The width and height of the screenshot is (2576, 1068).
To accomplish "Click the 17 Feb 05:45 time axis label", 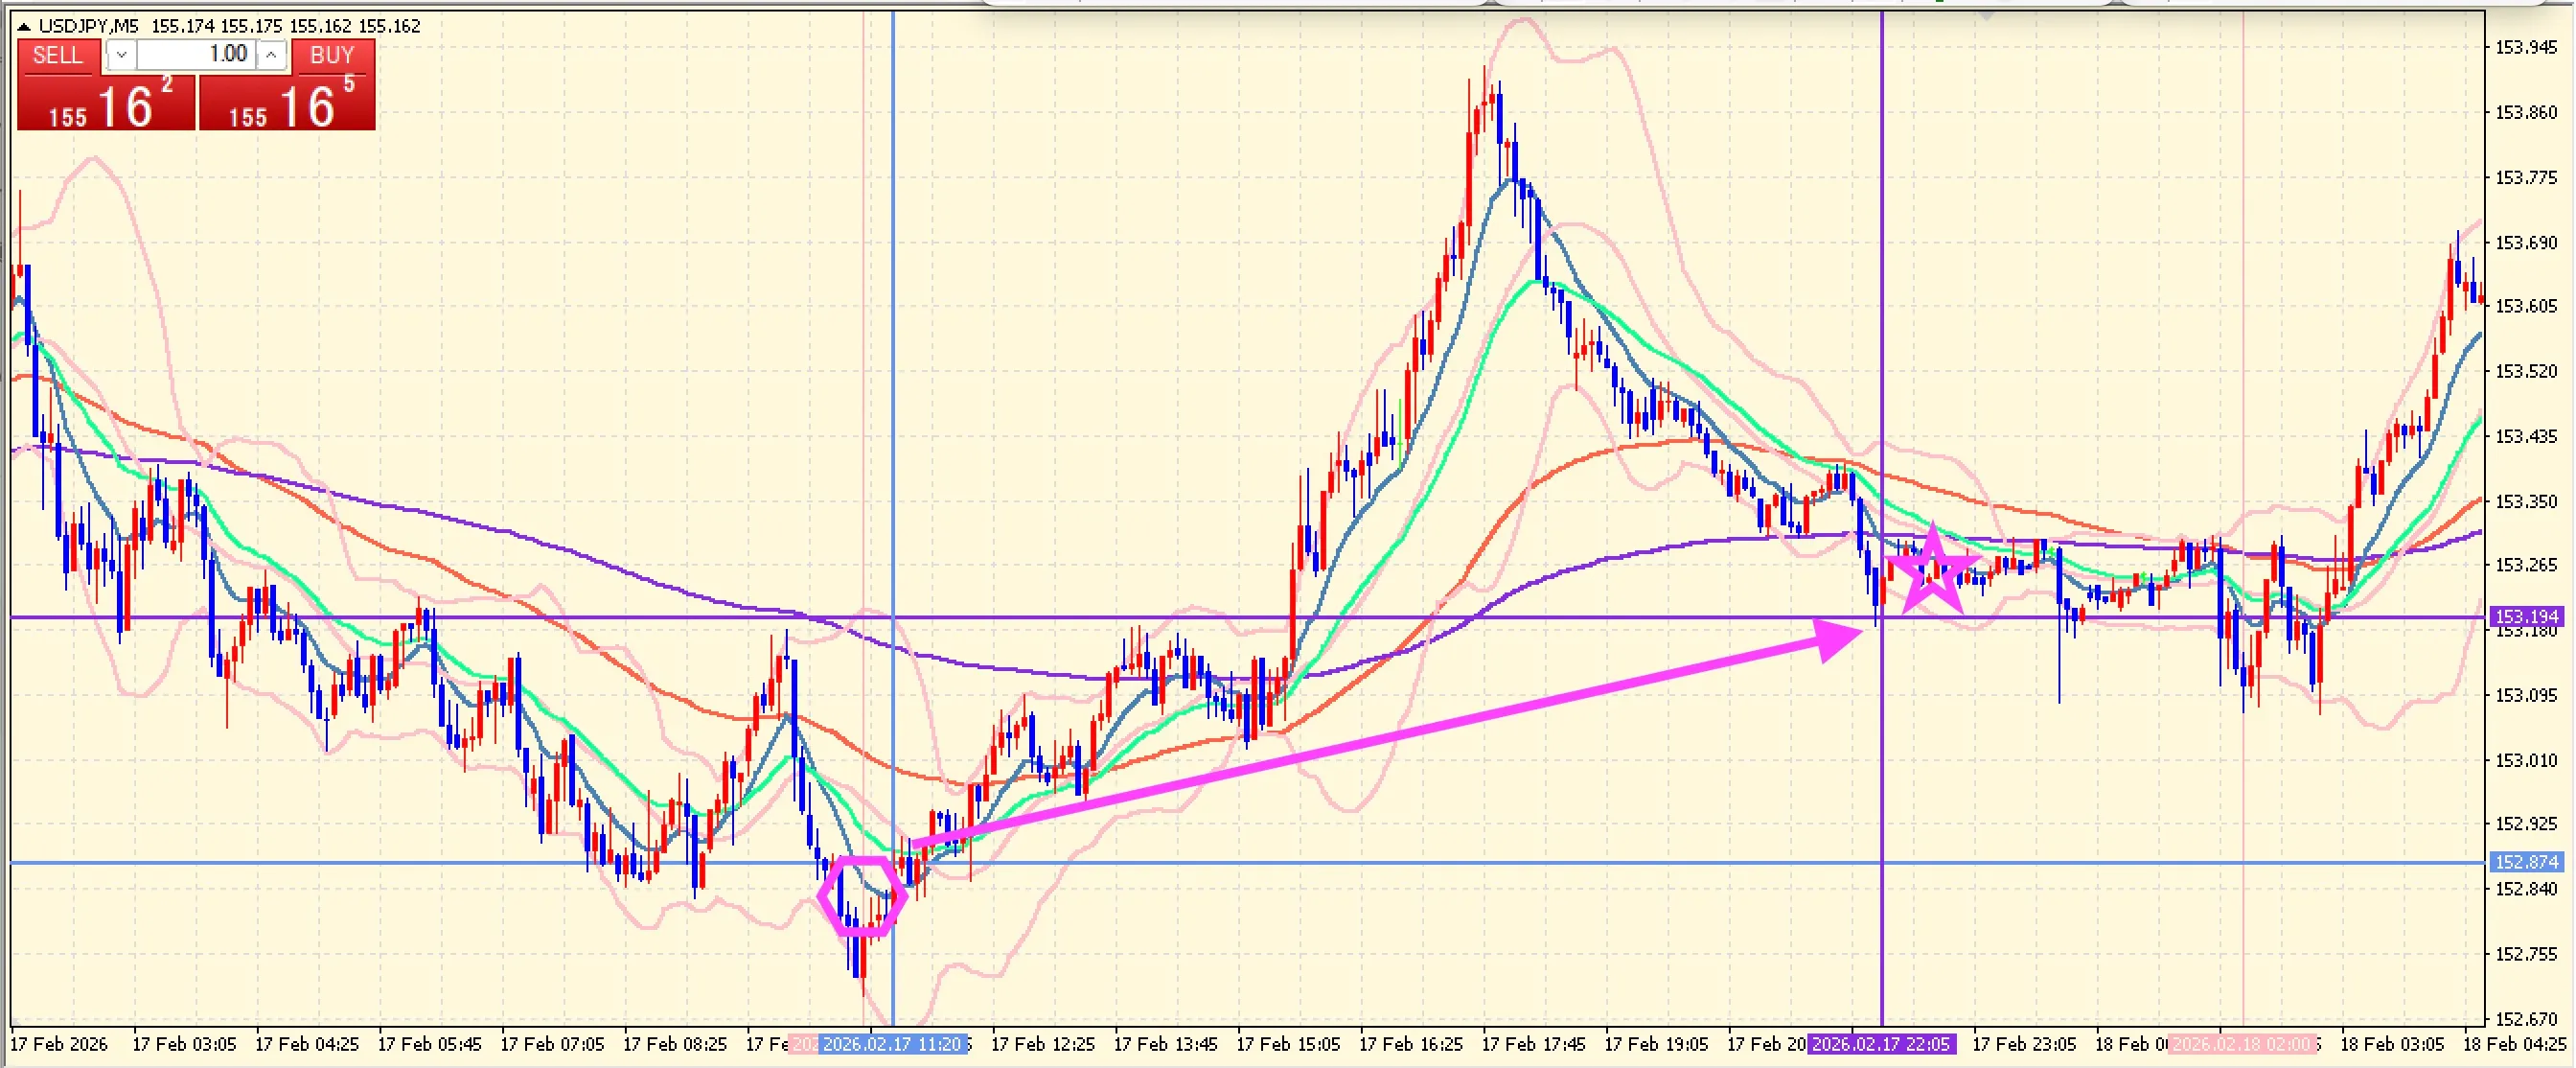I will pos(429,1045).
